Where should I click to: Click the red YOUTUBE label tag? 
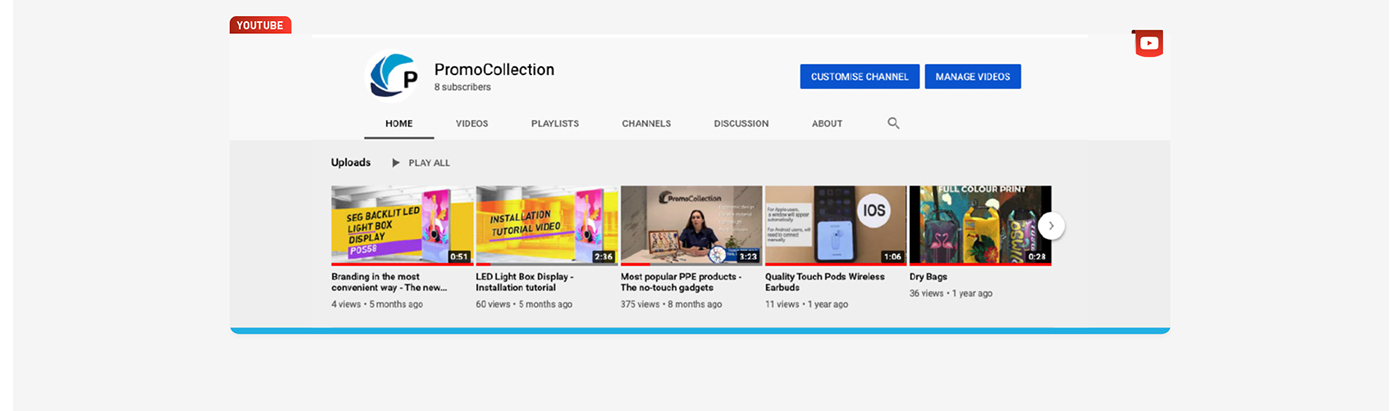(x=260, y=25)
